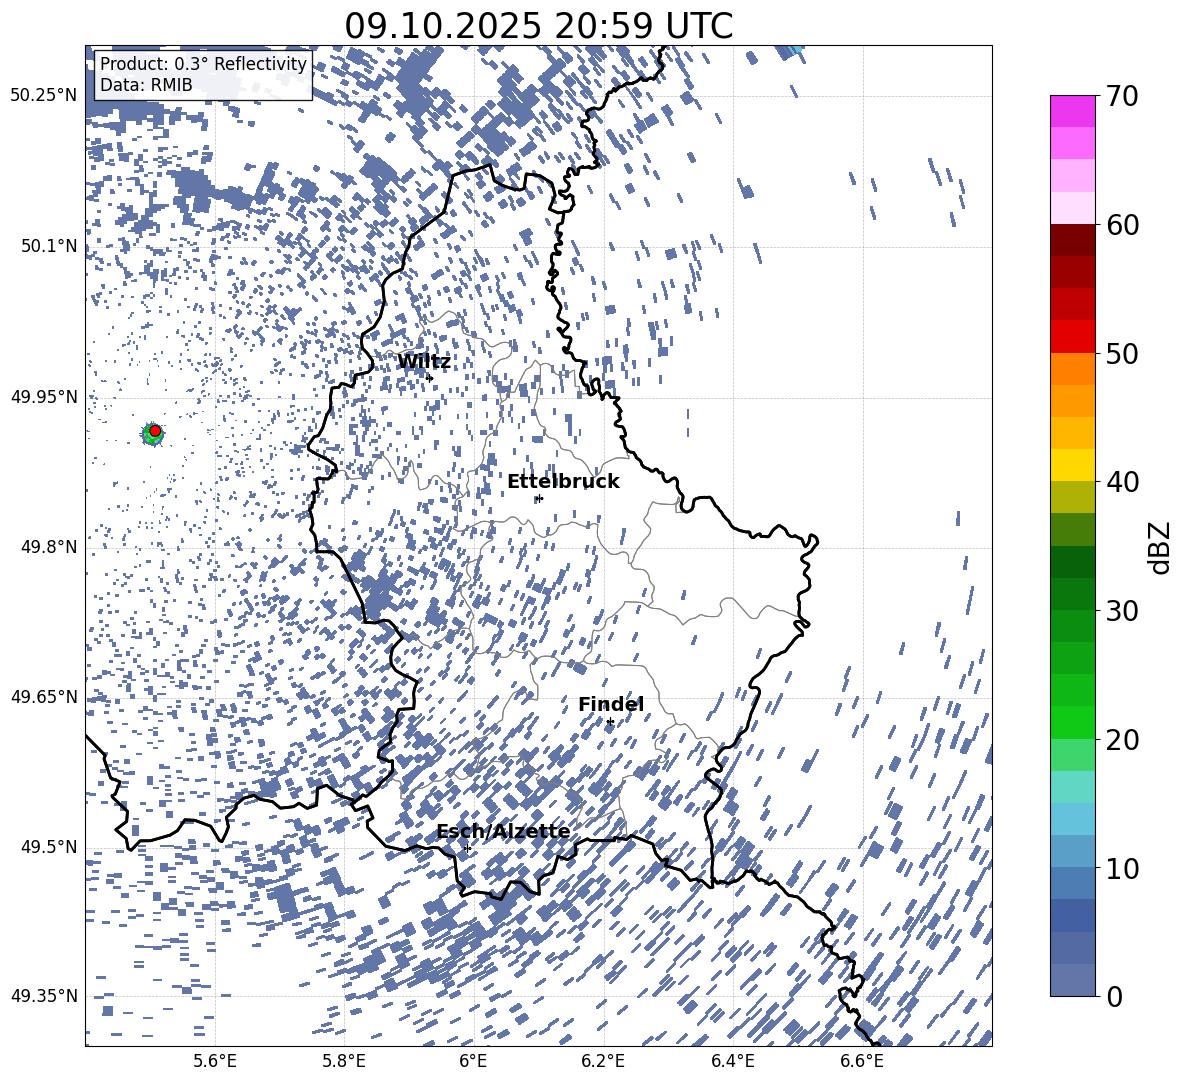1184x1081 pixels.
Task: Pick the bright green colorbar swatch near 20 dBZ
Action: (1073, 722)
